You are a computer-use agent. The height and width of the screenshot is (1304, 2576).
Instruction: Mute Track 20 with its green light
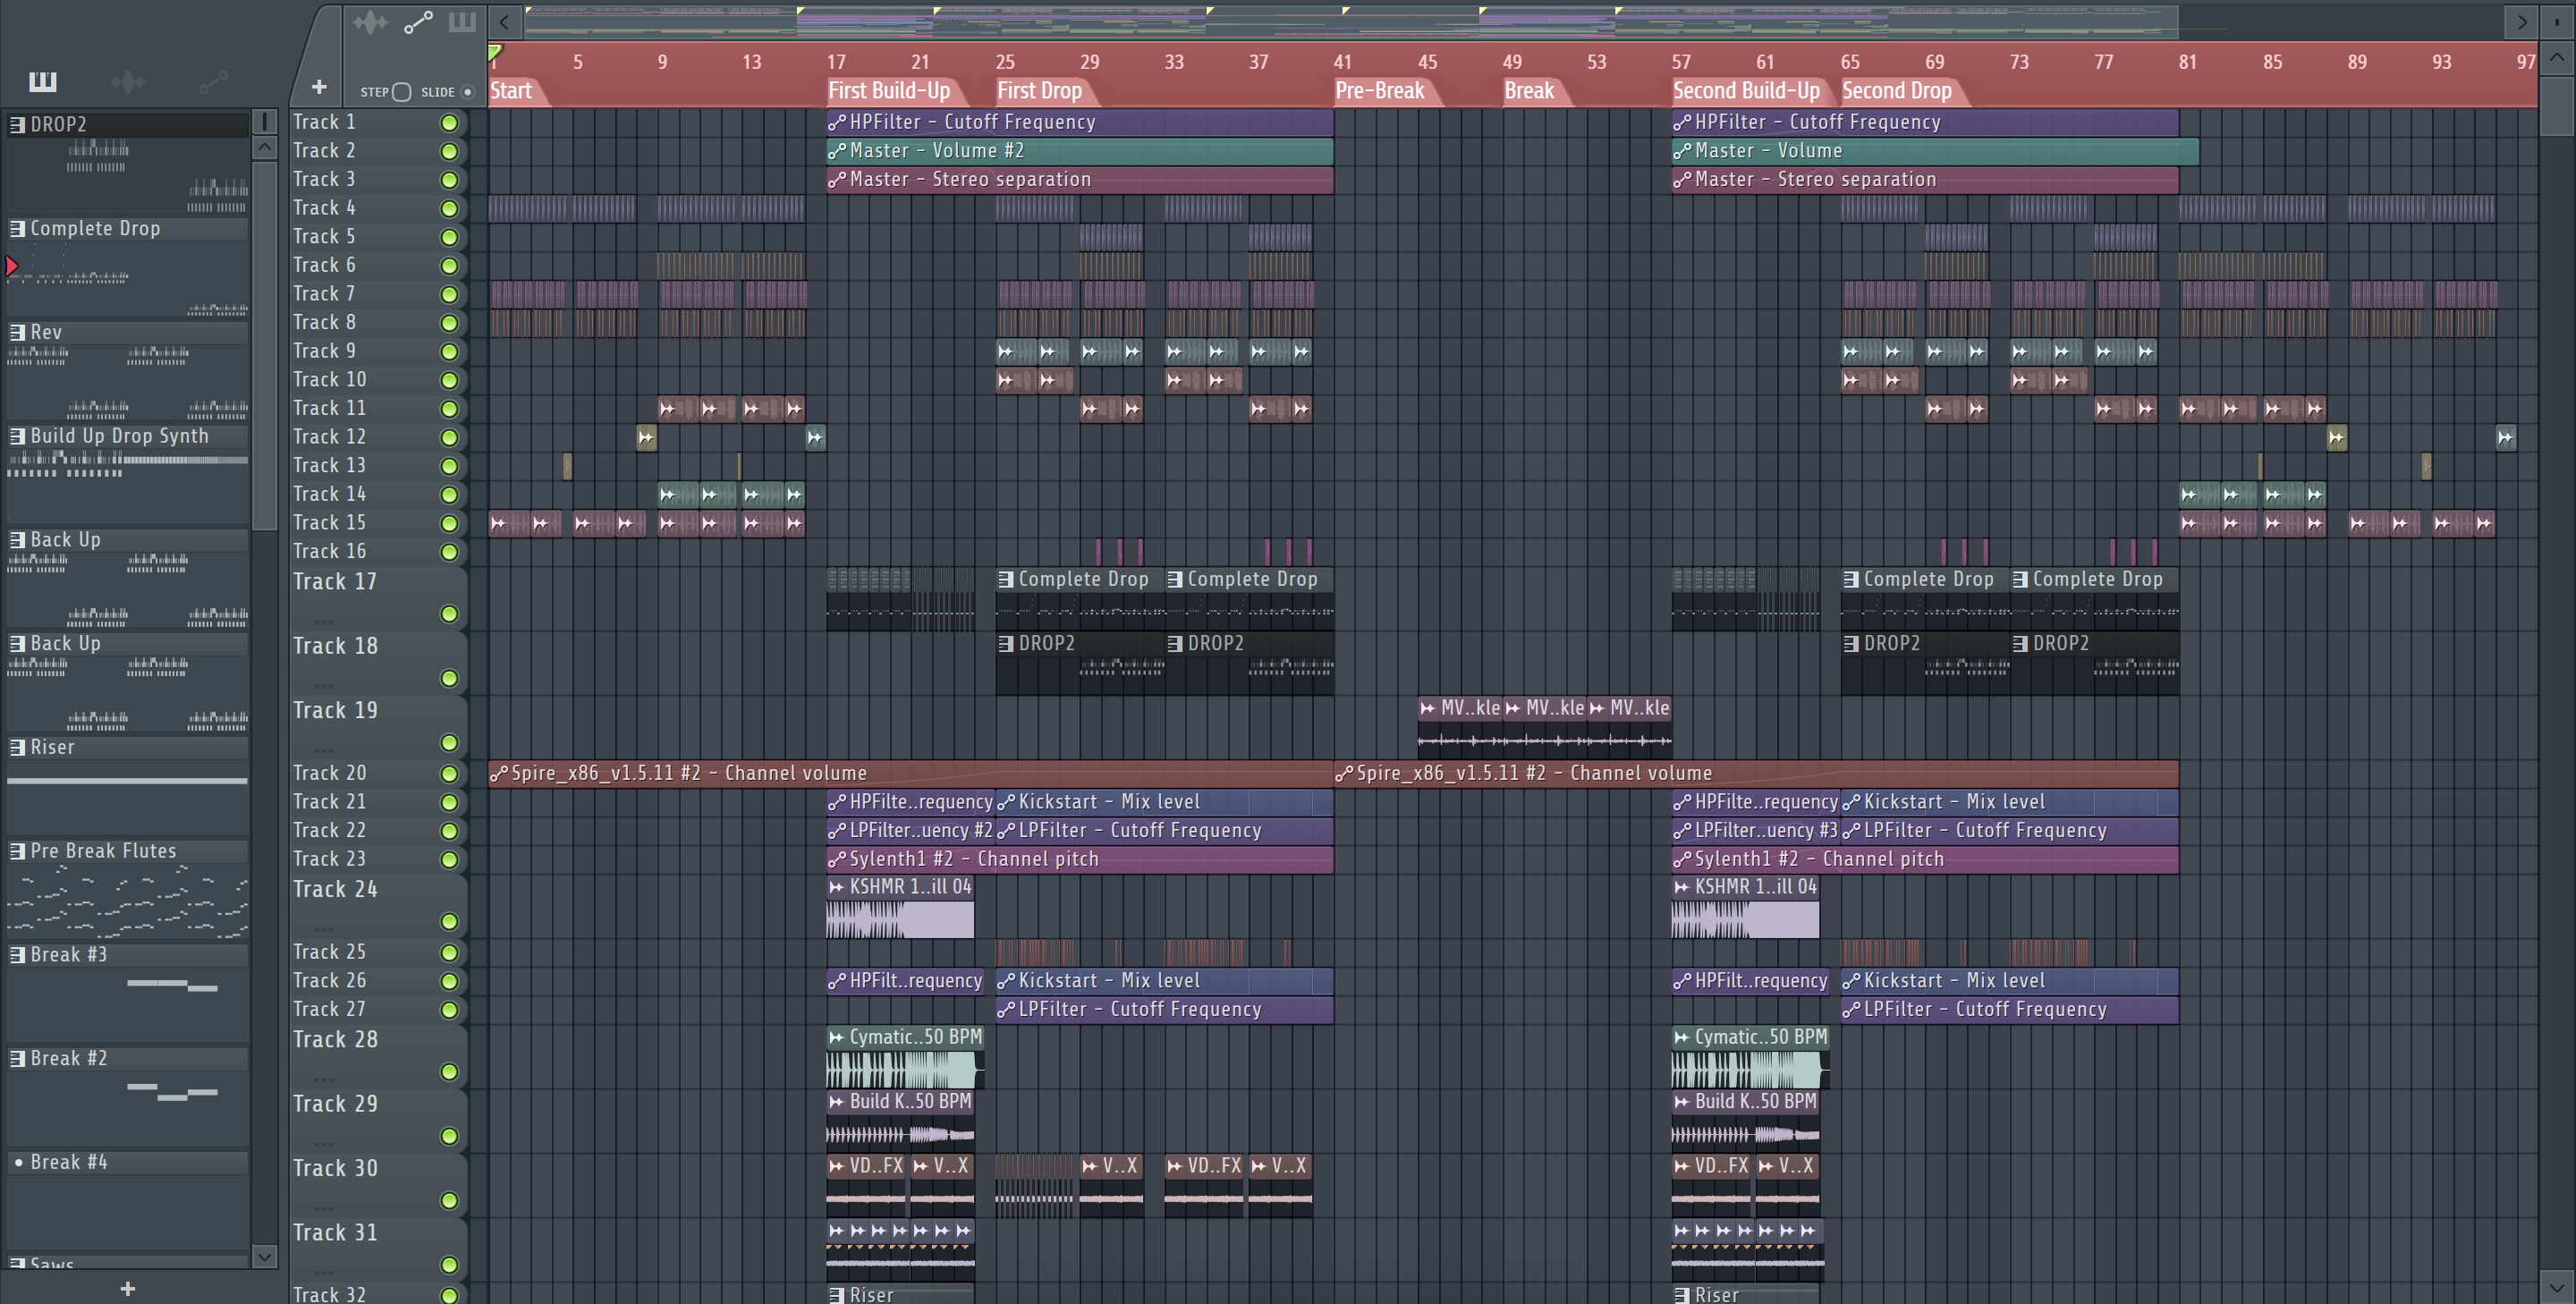click(449, 774)
